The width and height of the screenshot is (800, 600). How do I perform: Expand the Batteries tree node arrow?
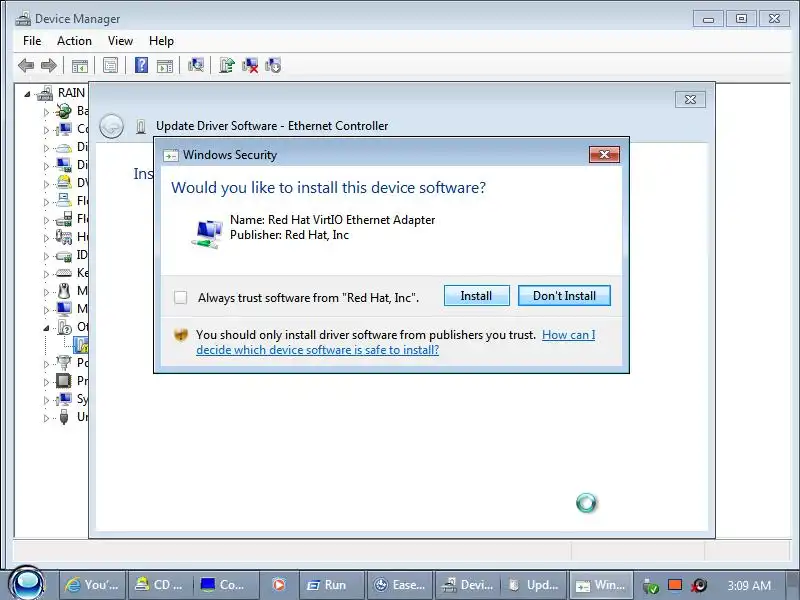[46, 112]
